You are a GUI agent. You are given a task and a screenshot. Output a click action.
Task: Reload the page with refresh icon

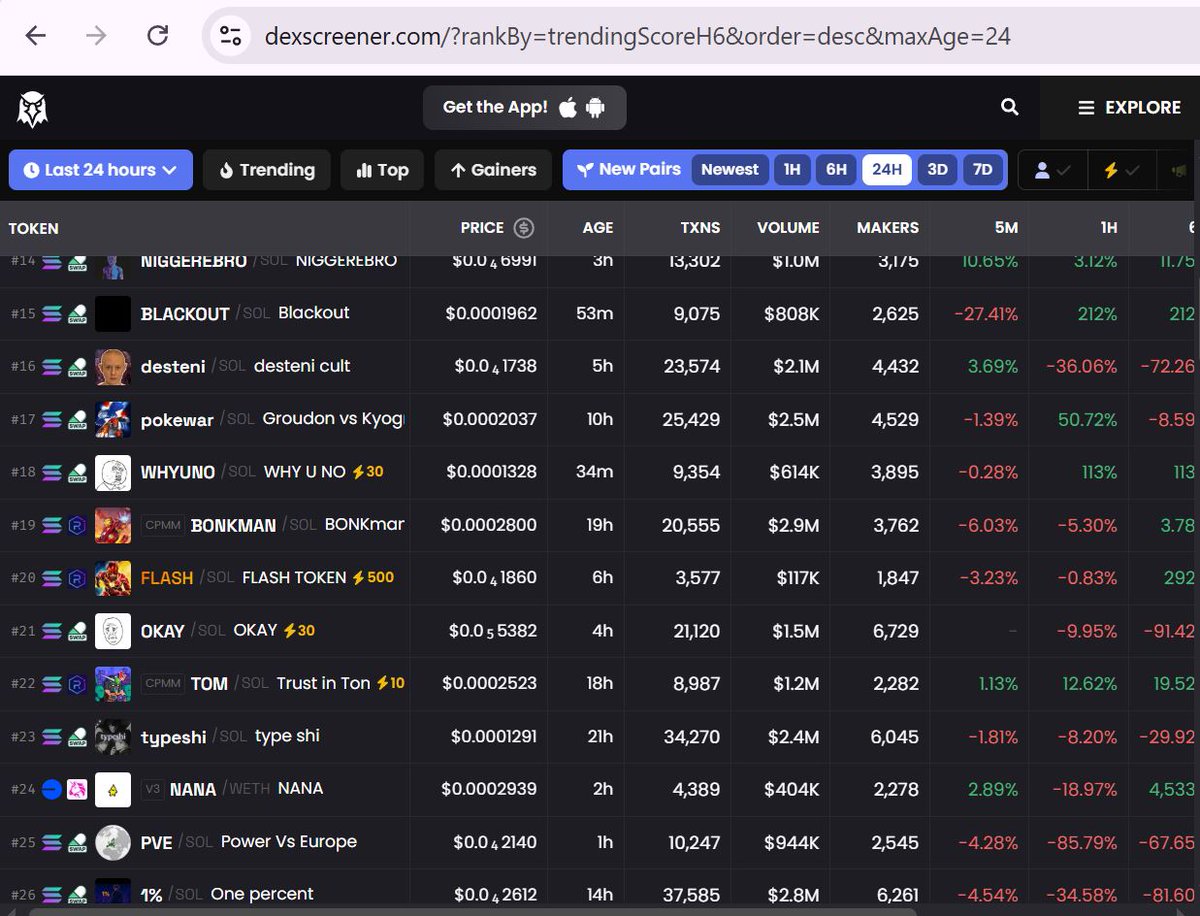click(157, 36)
